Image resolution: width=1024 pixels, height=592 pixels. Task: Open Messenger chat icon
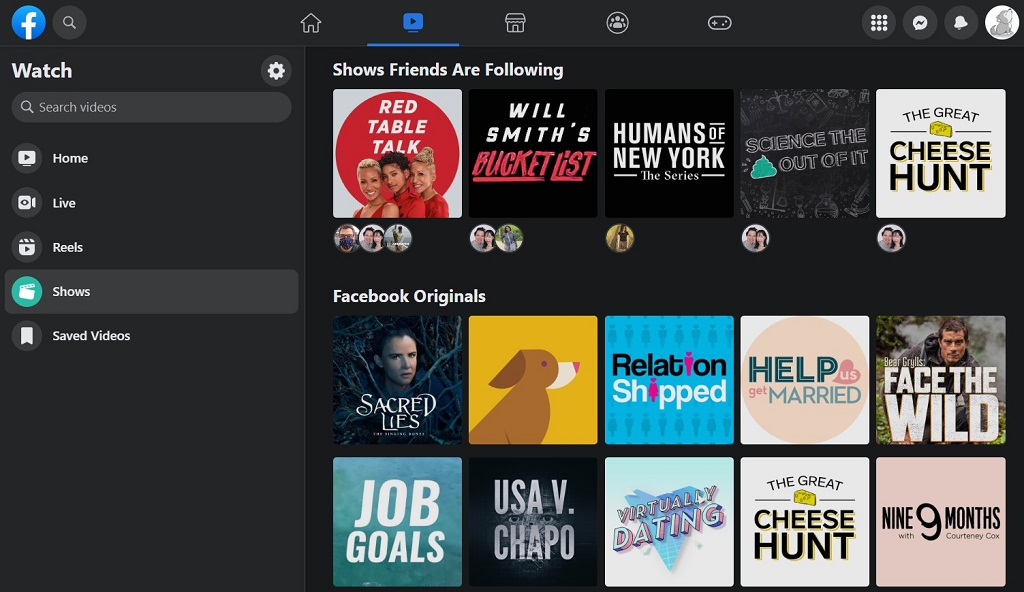pos(920,23)
